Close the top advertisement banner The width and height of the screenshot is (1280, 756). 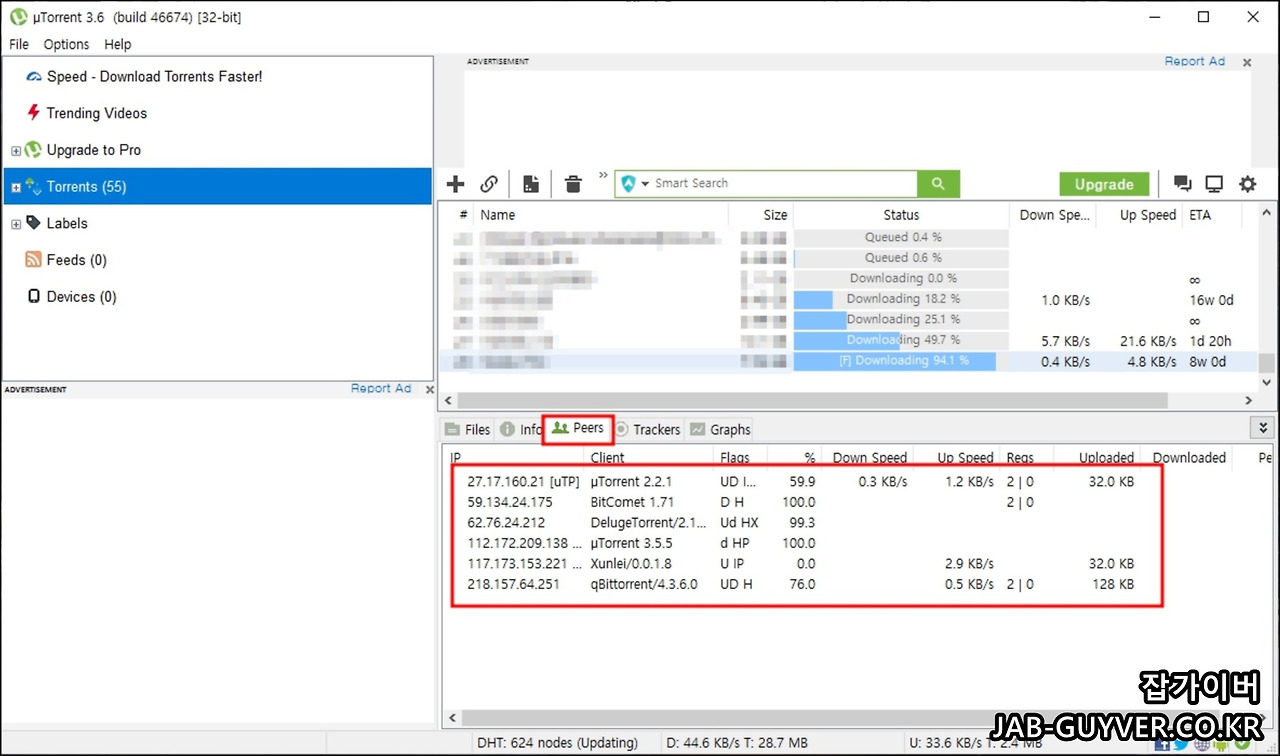pos(1247,62)
